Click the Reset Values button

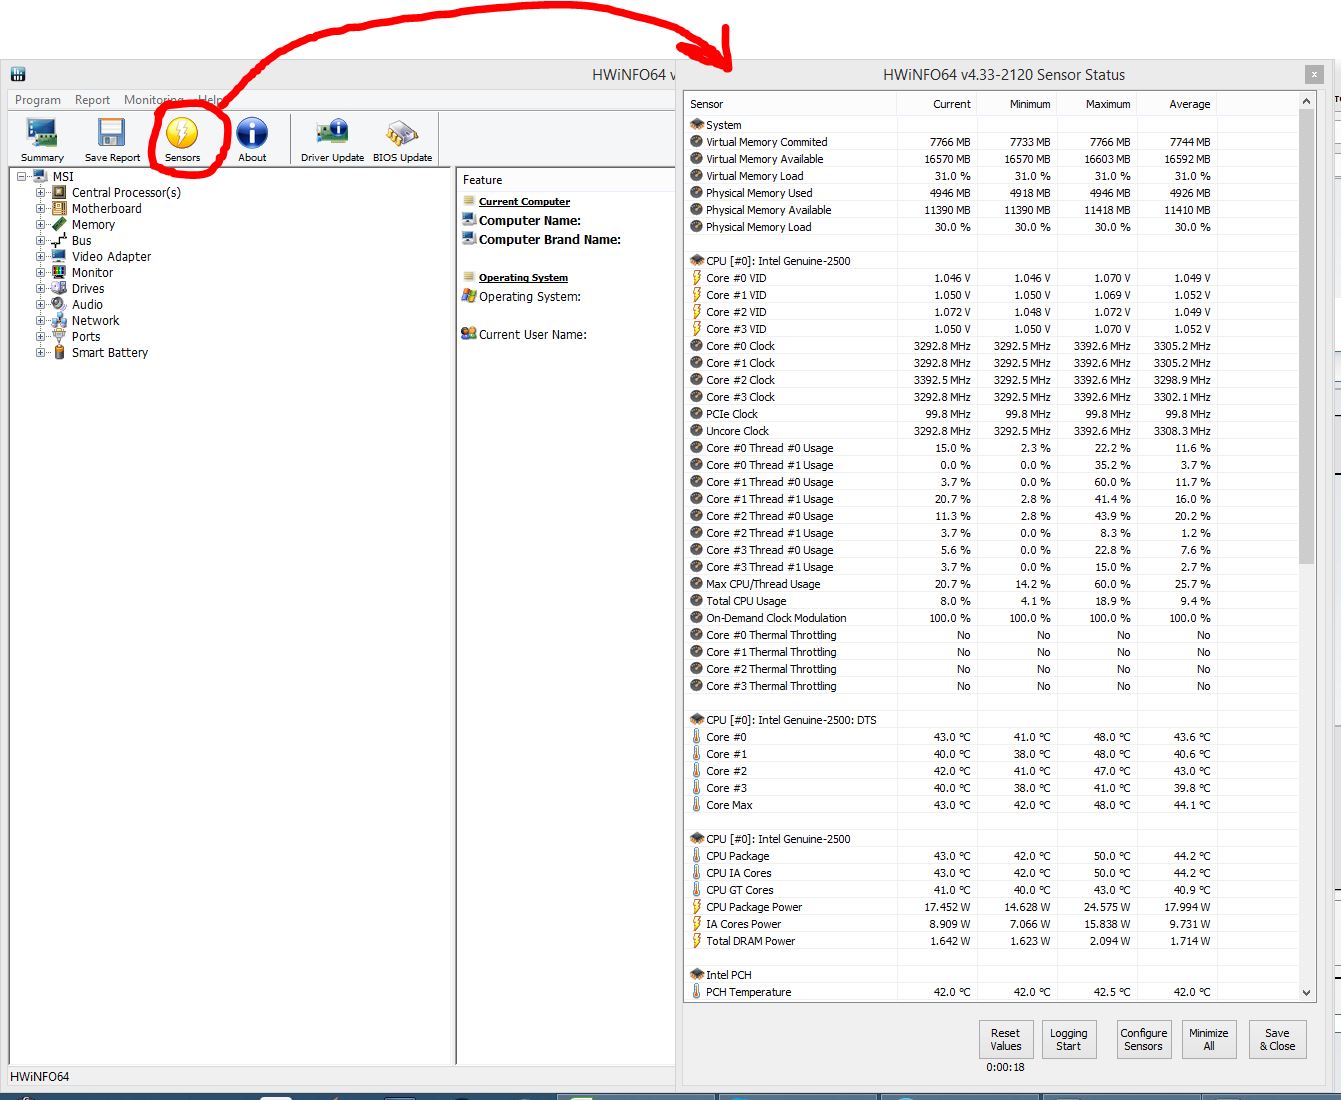(1006, 1040)
